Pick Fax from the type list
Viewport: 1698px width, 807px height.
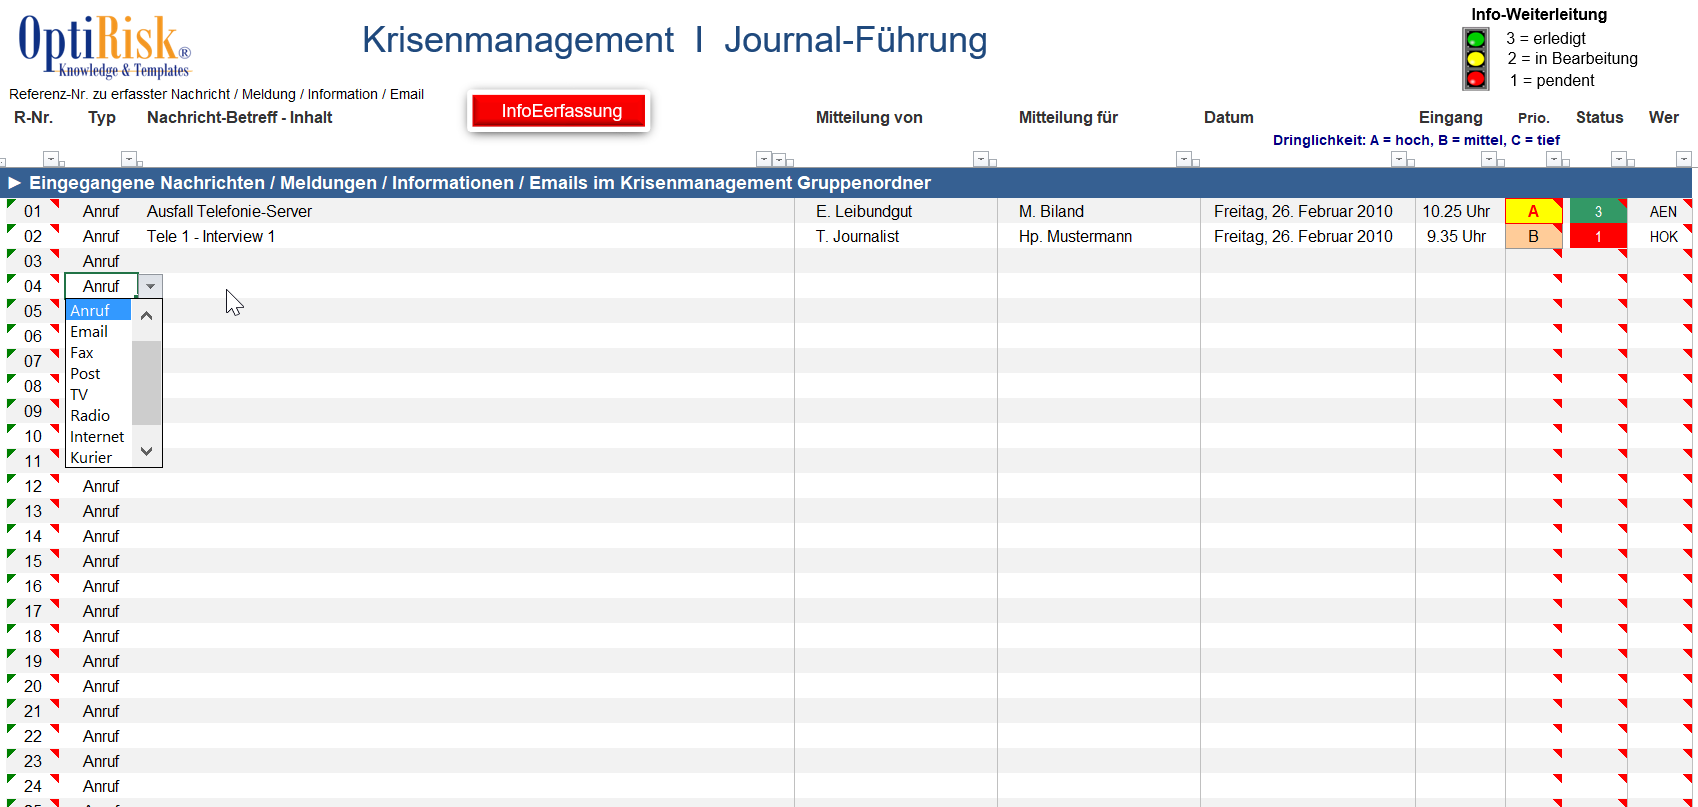coord(82,353)
